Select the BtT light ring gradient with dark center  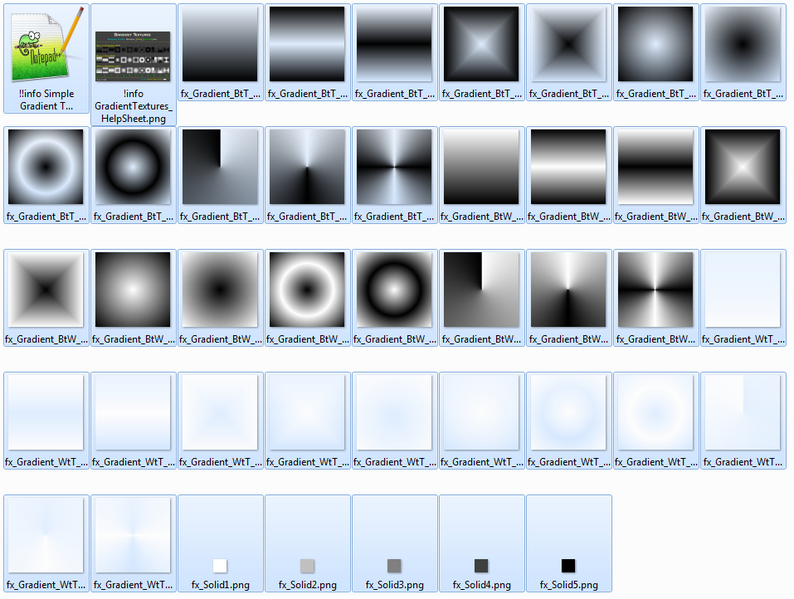tap(46, 175)
